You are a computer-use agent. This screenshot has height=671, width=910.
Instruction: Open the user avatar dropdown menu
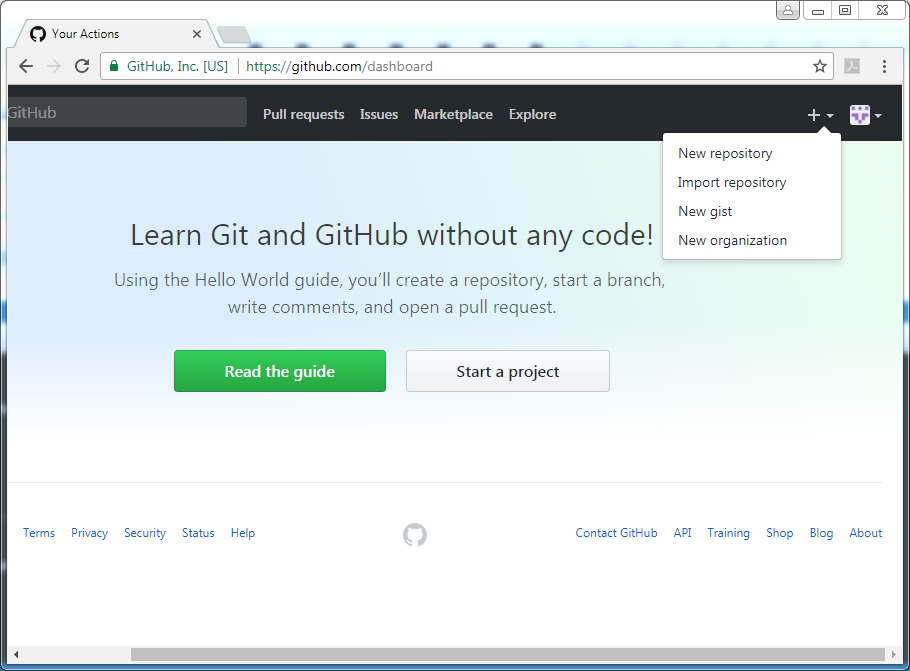click(866, 115)
